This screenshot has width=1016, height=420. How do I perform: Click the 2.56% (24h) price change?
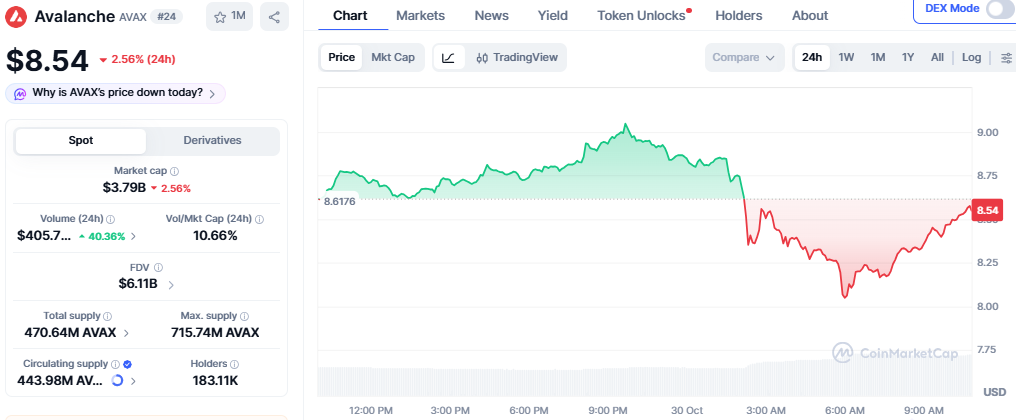(137, 60)
